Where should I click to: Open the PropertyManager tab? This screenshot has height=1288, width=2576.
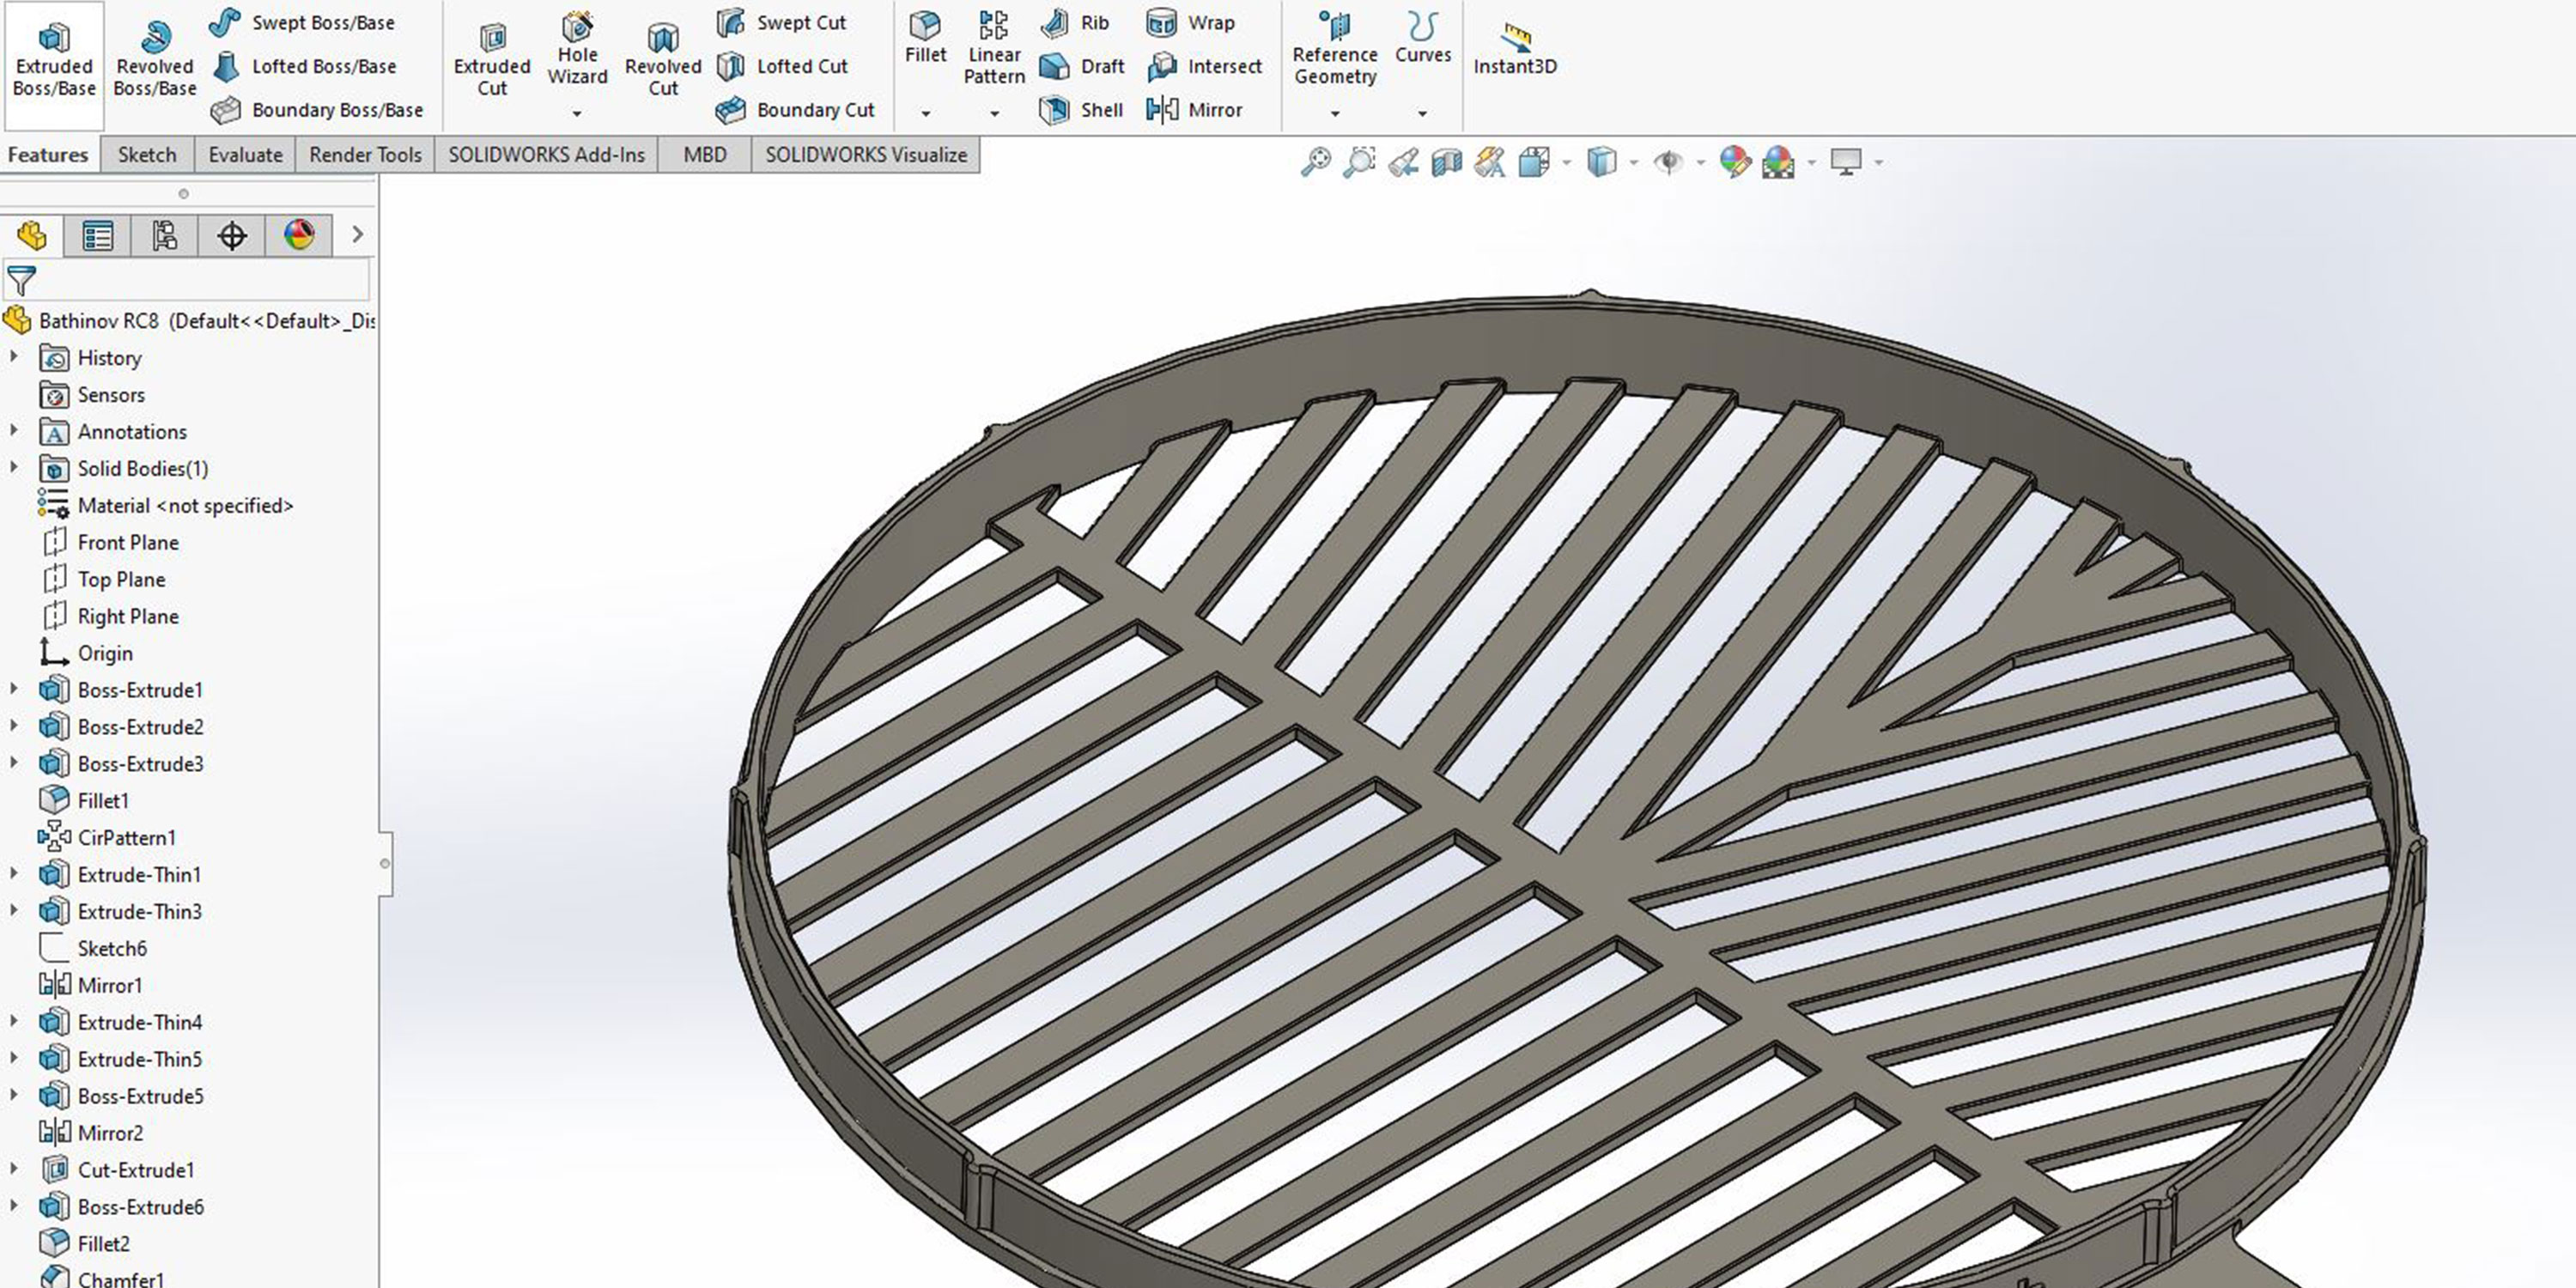point(98,236)
